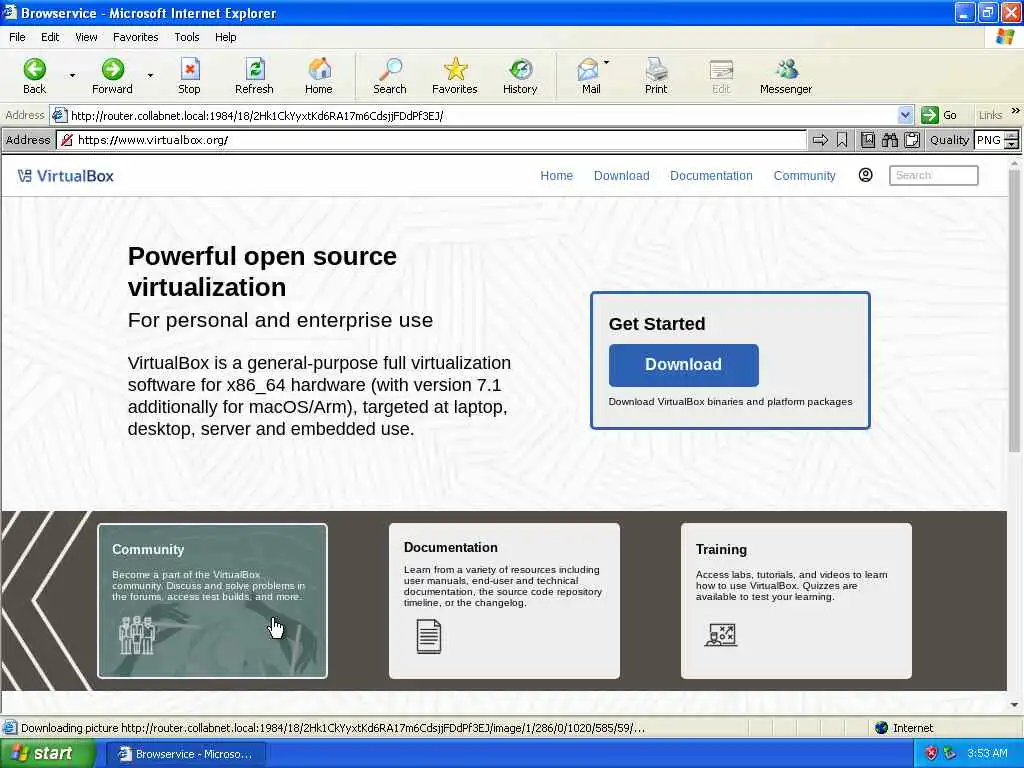Open the Documentation card
1024x768 pixels.
pyautogui.click(x=504, y=601)
